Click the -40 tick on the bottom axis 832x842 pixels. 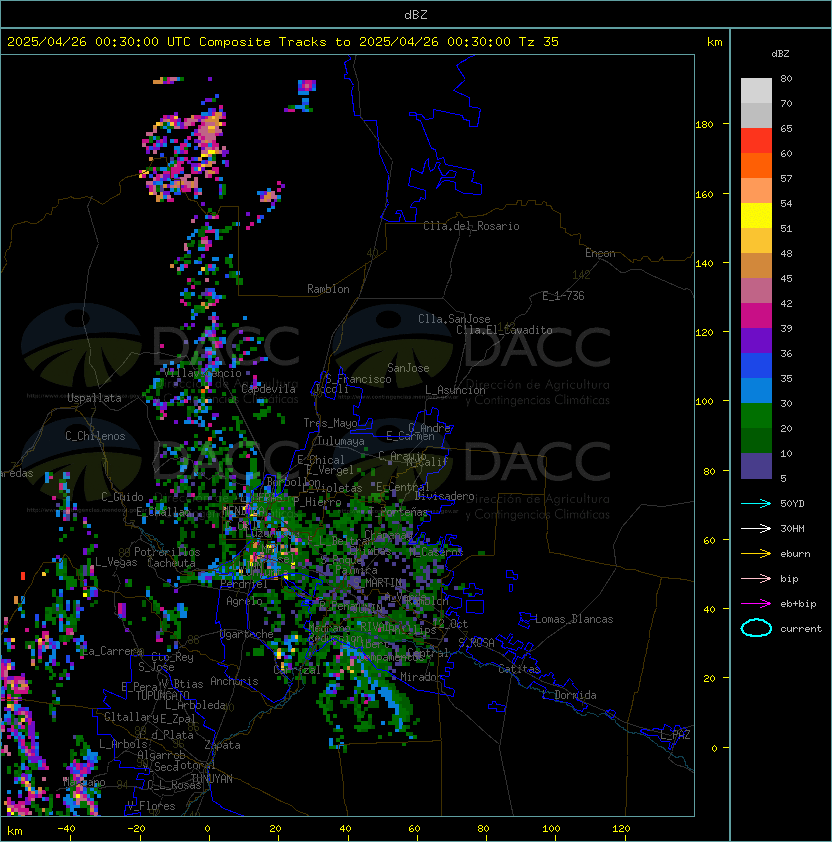(66, 829)
